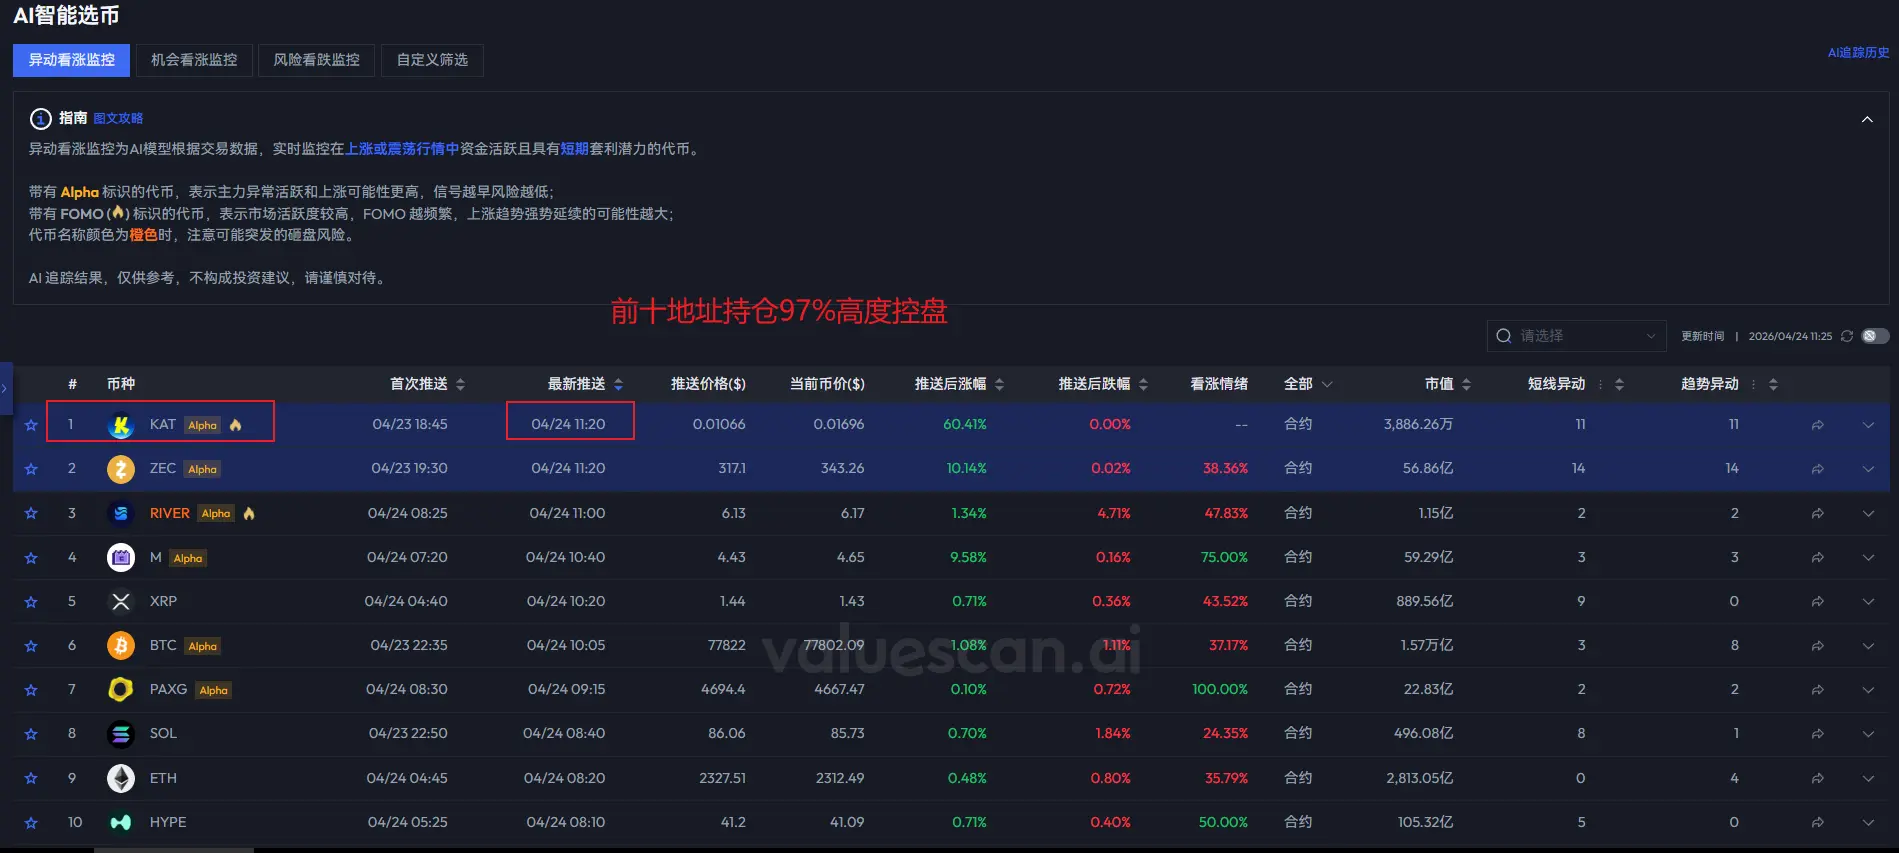Click the Alpha tag on PAXG
Viewport: 1899px width, 853px height.
click(214, 690)
